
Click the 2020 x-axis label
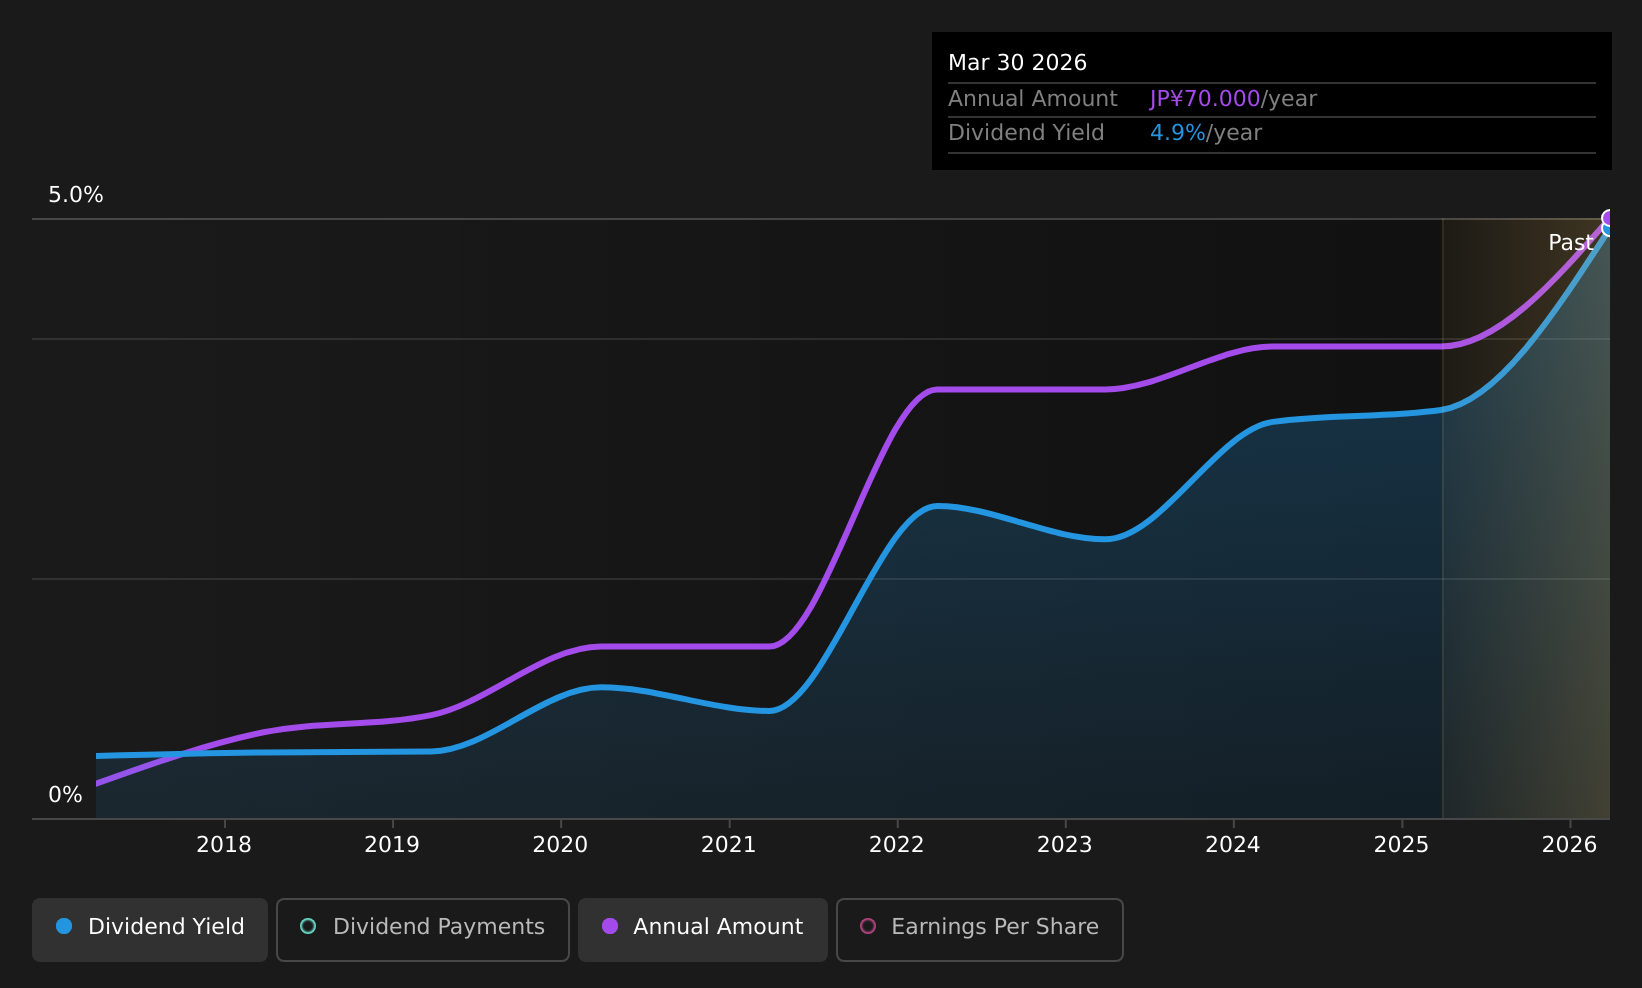(560, 845)
